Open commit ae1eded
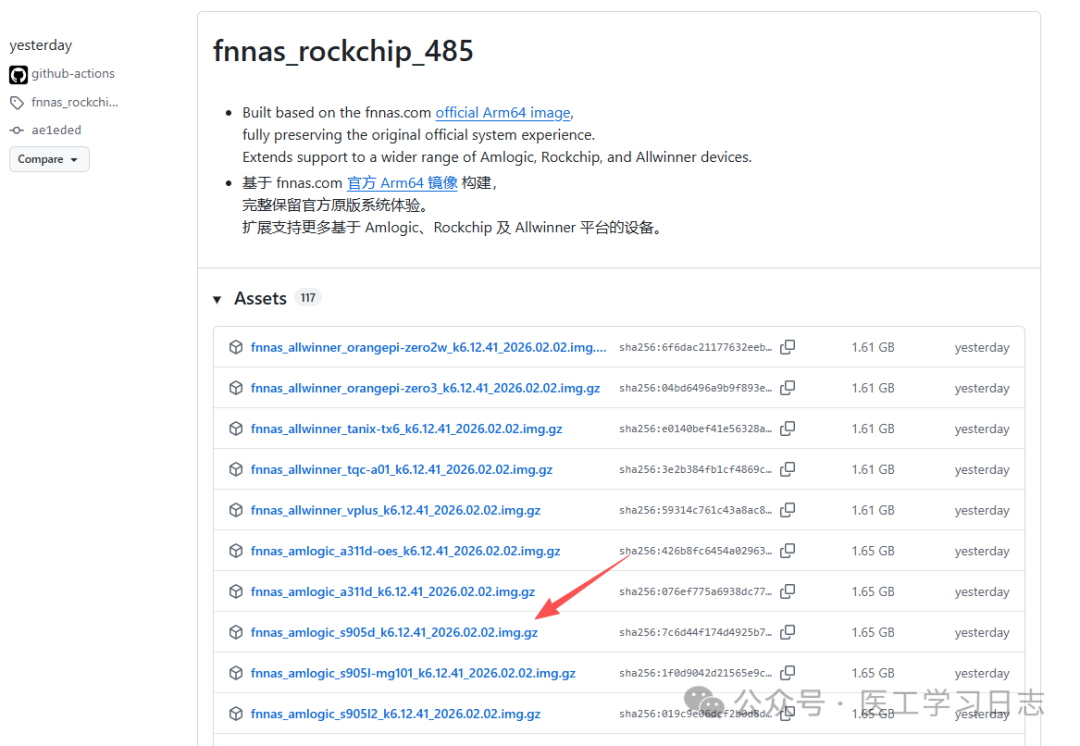The width and height of the screenshot is (1080, 746). point(56,130)
